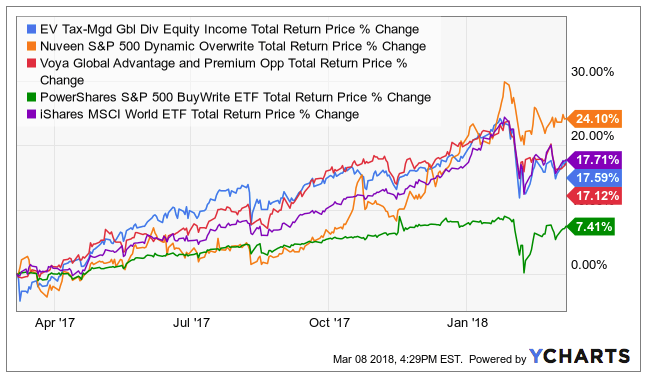
Task: Click the purple 17.71% value tag
Action: pos(595,160)
